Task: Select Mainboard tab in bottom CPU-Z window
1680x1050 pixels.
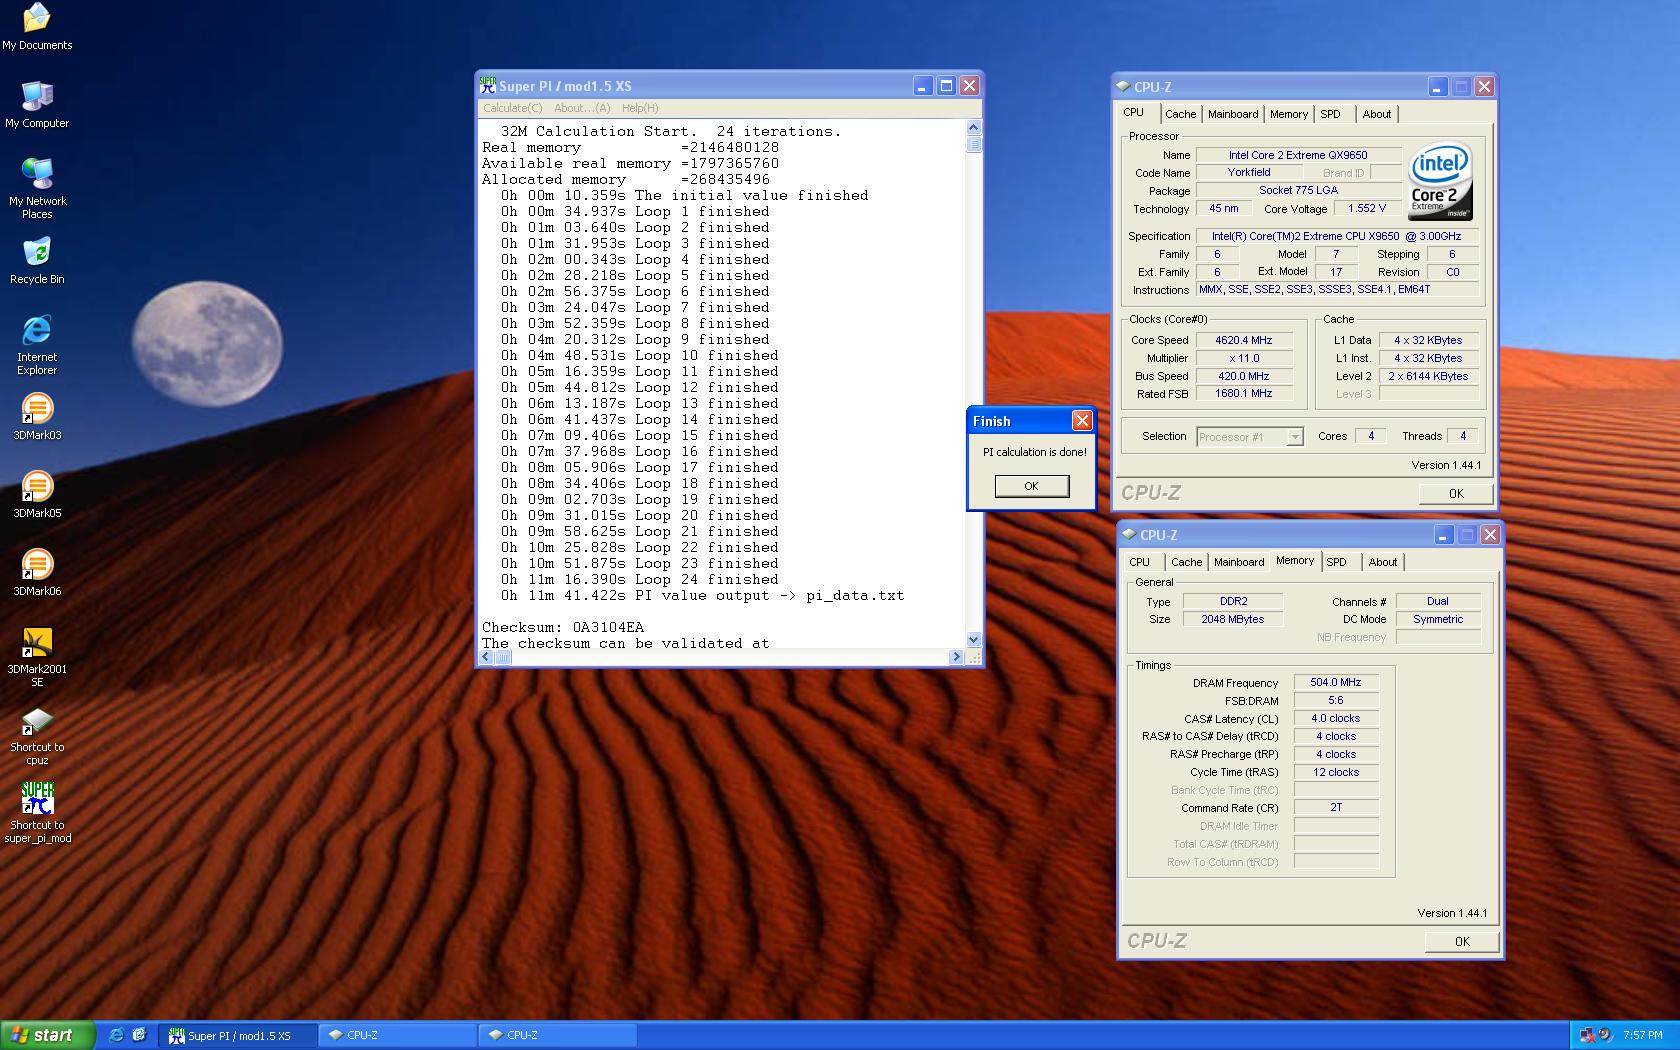Action: (x=1239, y=562)
